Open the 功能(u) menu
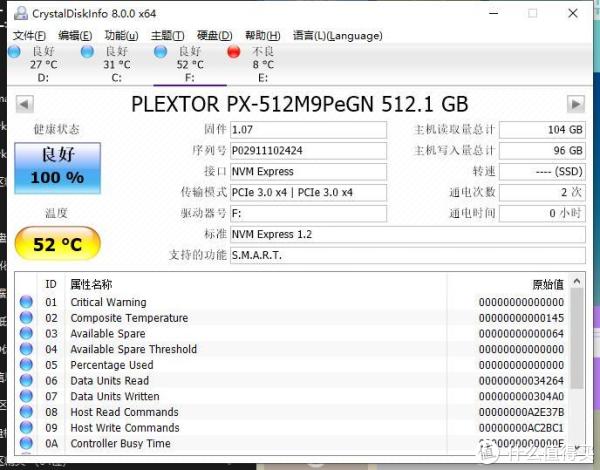 point(121,36)
